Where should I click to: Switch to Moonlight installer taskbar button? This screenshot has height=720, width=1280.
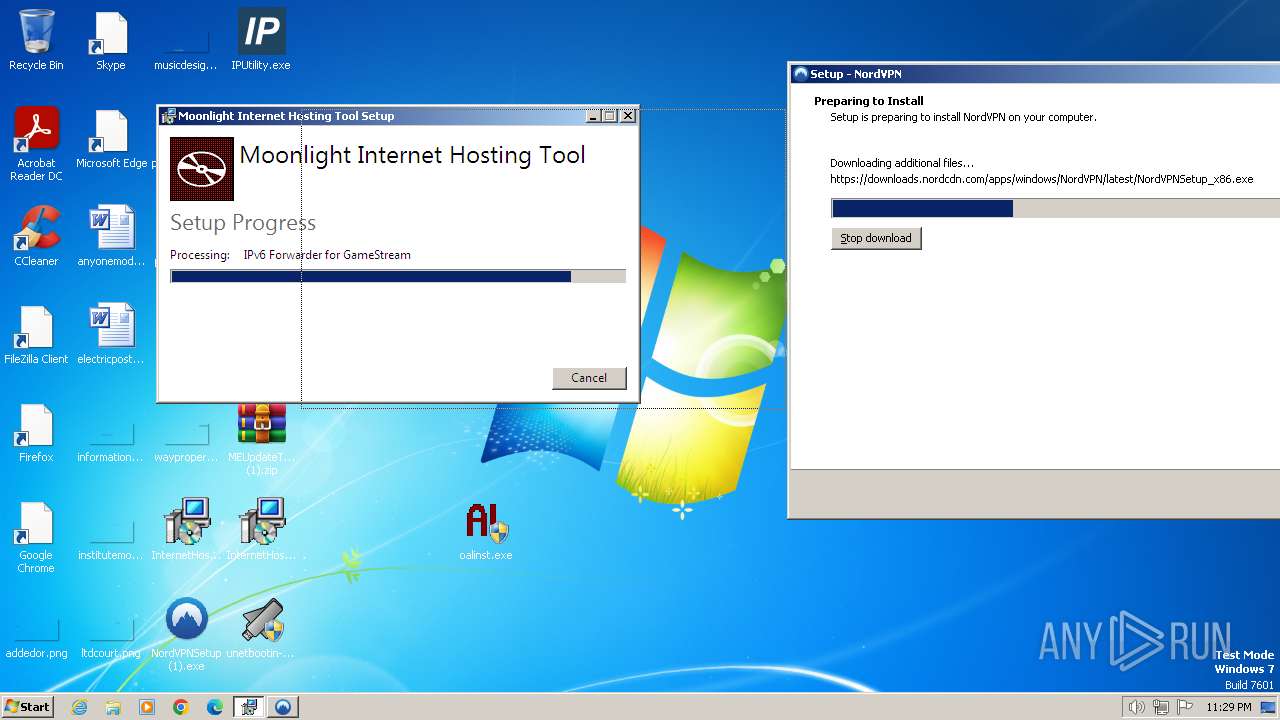249,707
